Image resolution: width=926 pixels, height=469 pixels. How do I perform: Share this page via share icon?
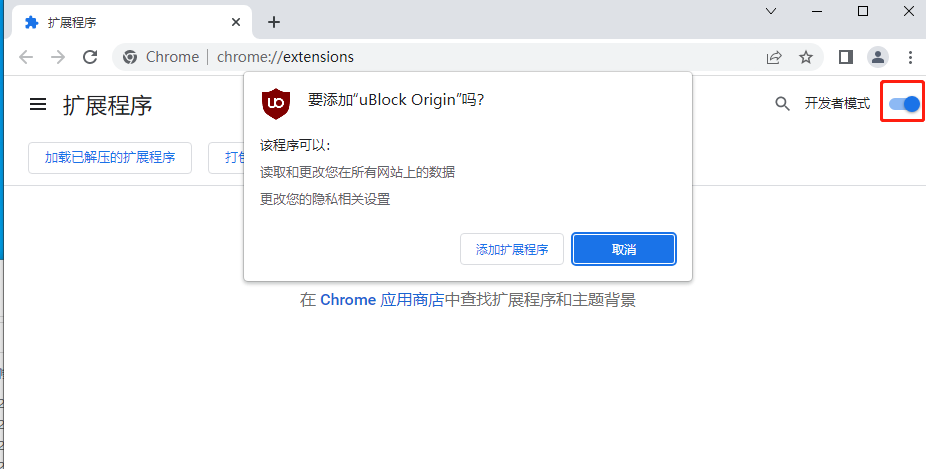(774, 57)
